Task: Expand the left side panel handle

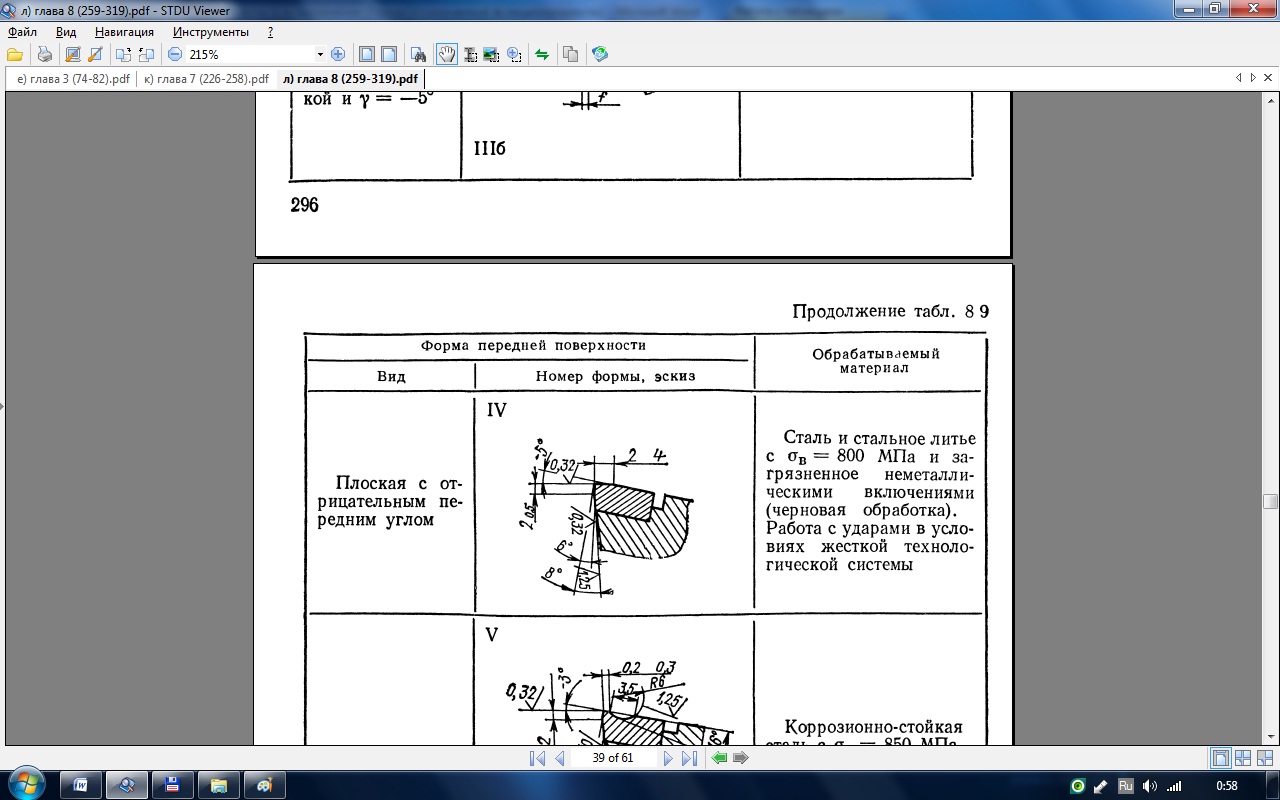Action: 2,407
